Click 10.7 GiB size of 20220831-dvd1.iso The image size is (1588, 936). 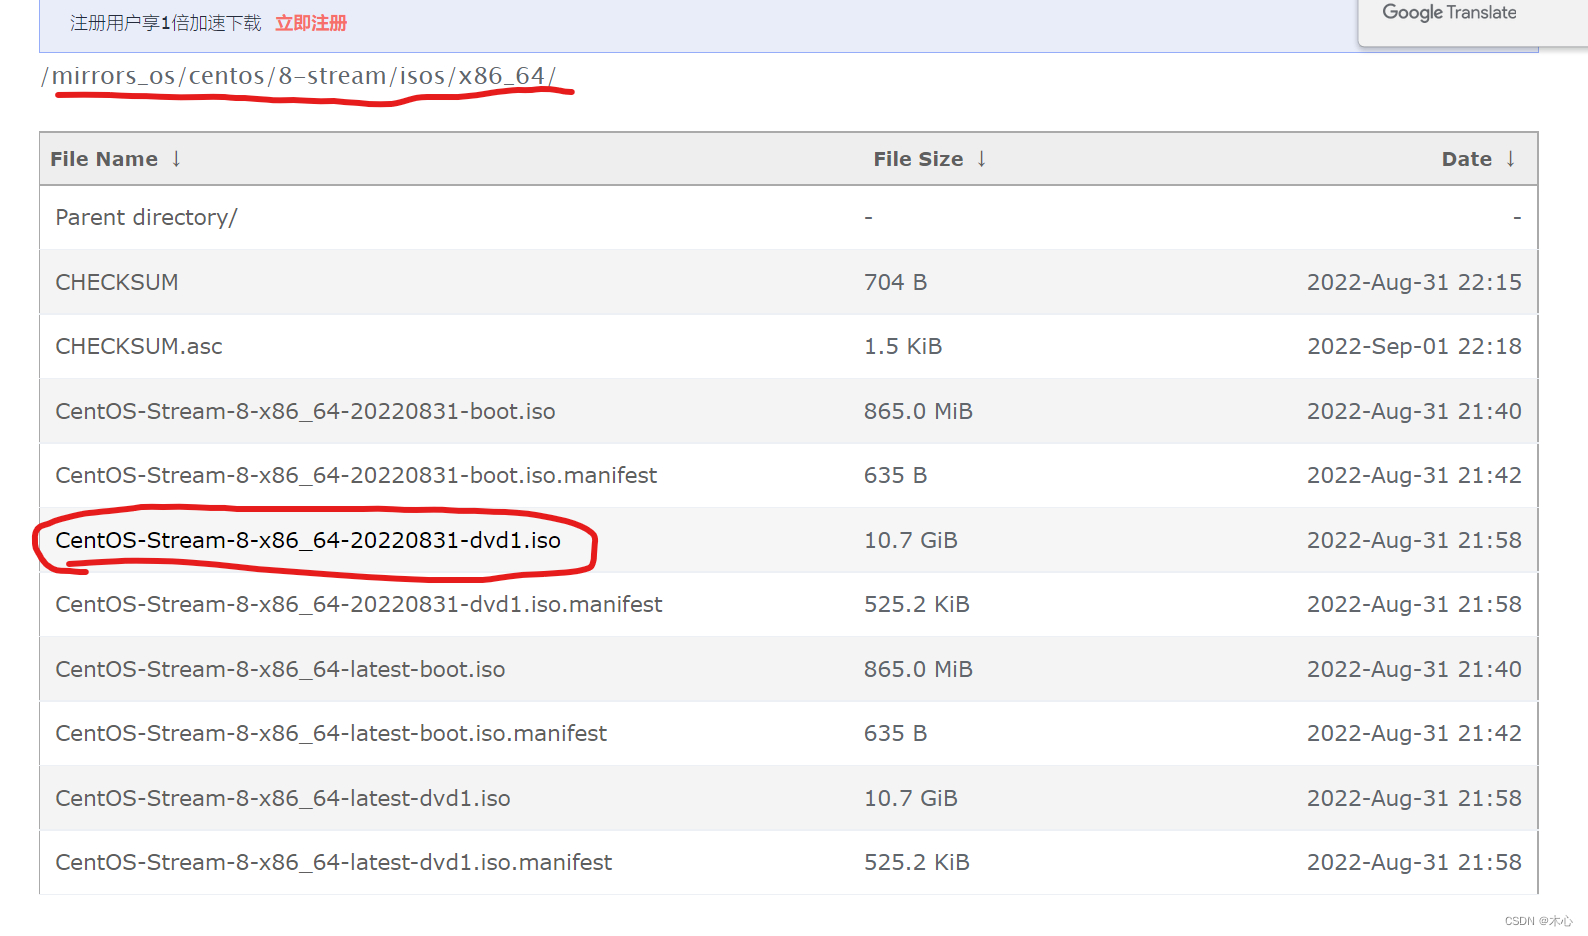tap(911, 540)
